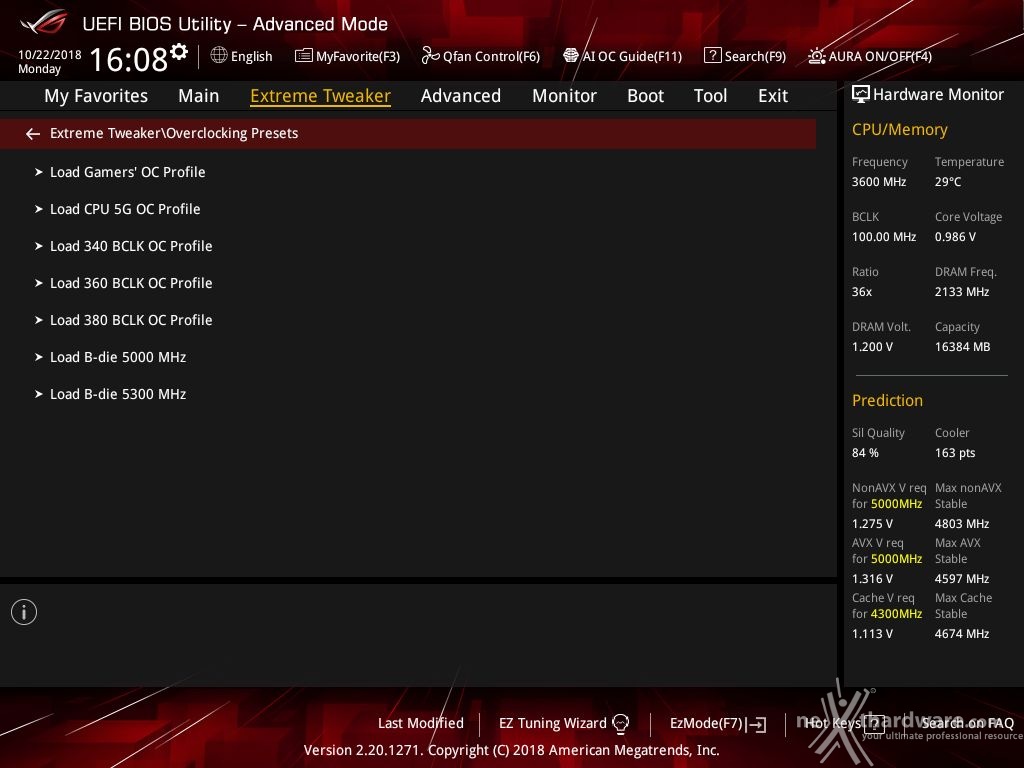Expand arrow beside Load B-die 5300 MHz
The height and width of the screenshot is (768, 1024).
click(39, 394)
